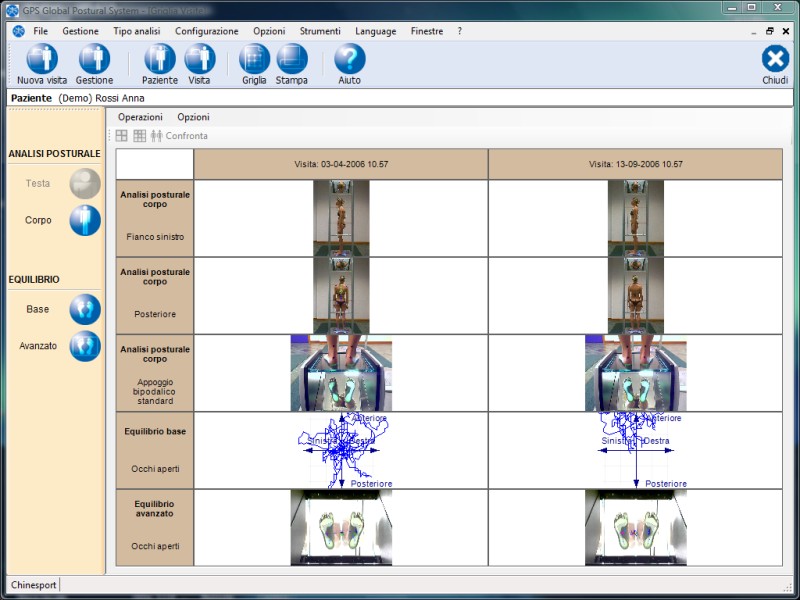Open Equilibrio avanzato thumbnail for visit 13-09-2006
The height and width of the screenshot is (600, 800).
[x=635, y=527]
